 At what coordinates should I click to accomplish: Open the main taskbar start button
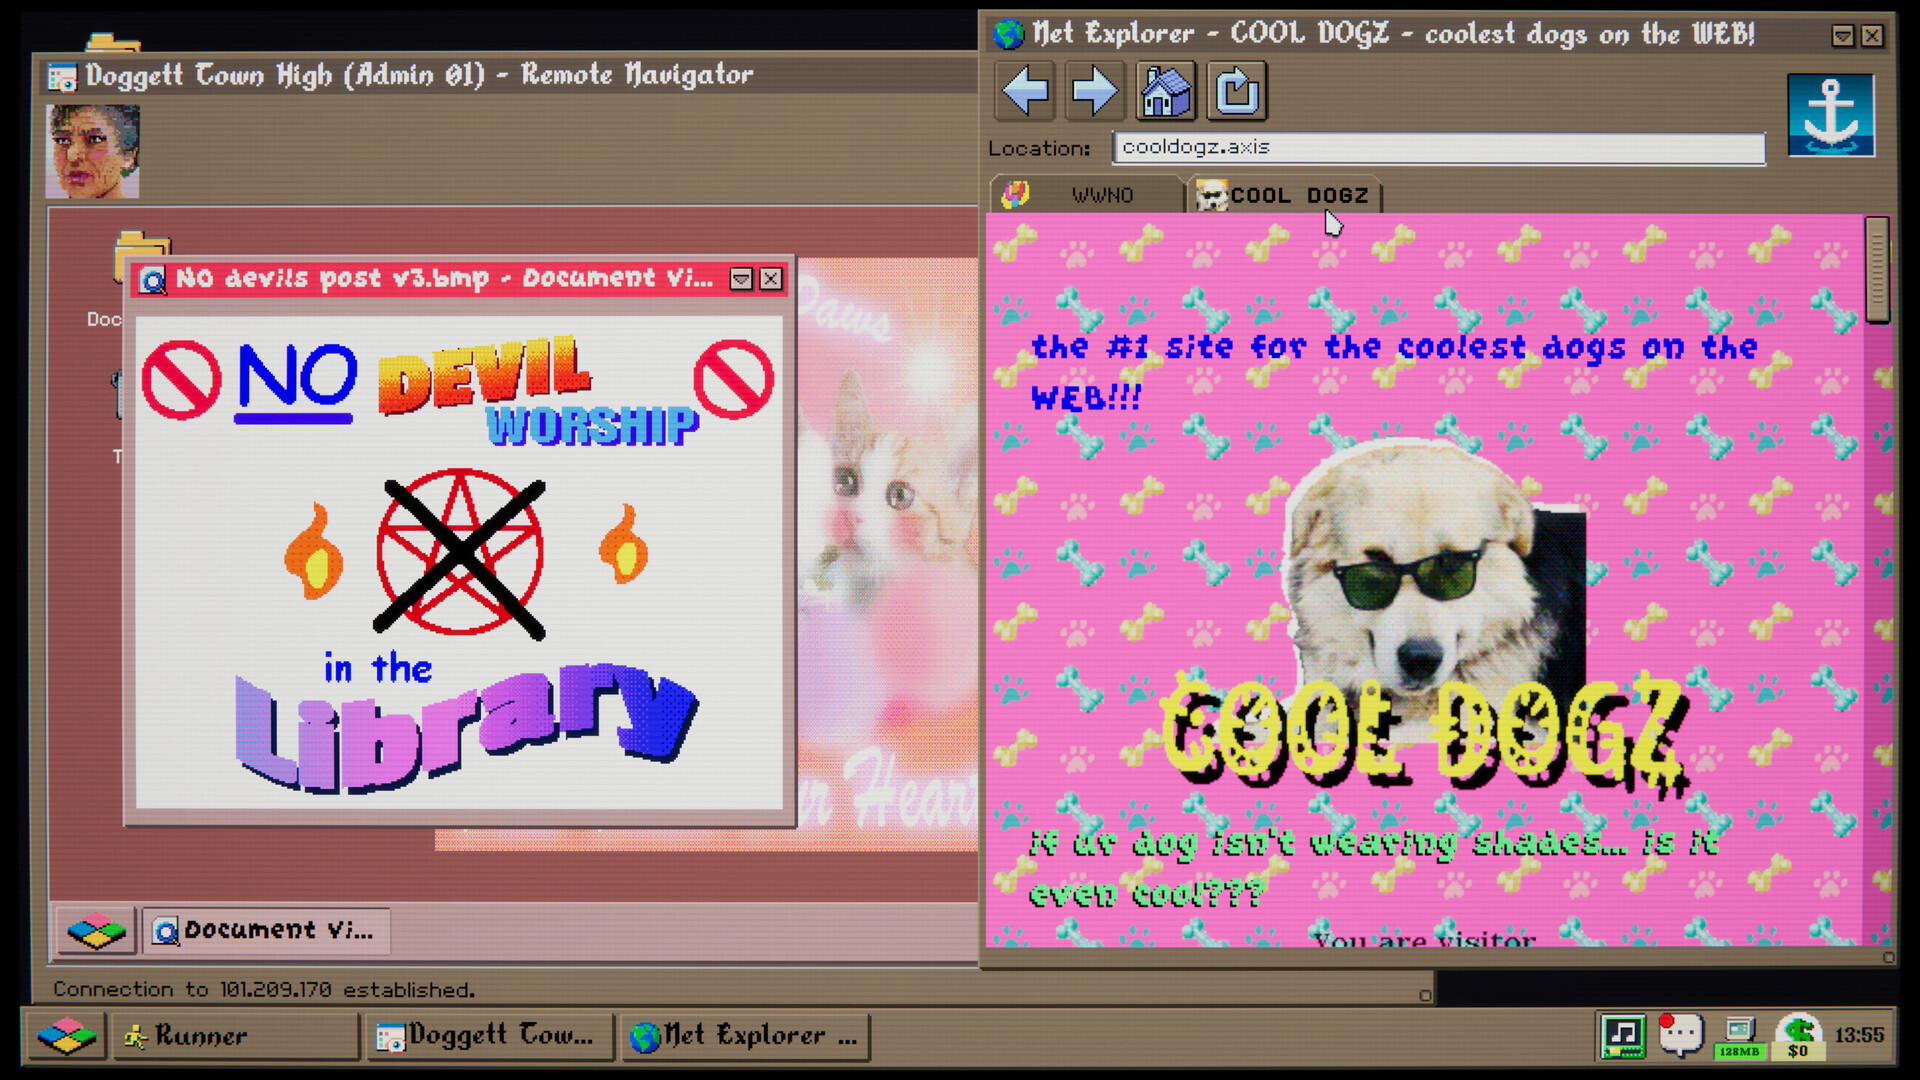tap(67, 1036)
